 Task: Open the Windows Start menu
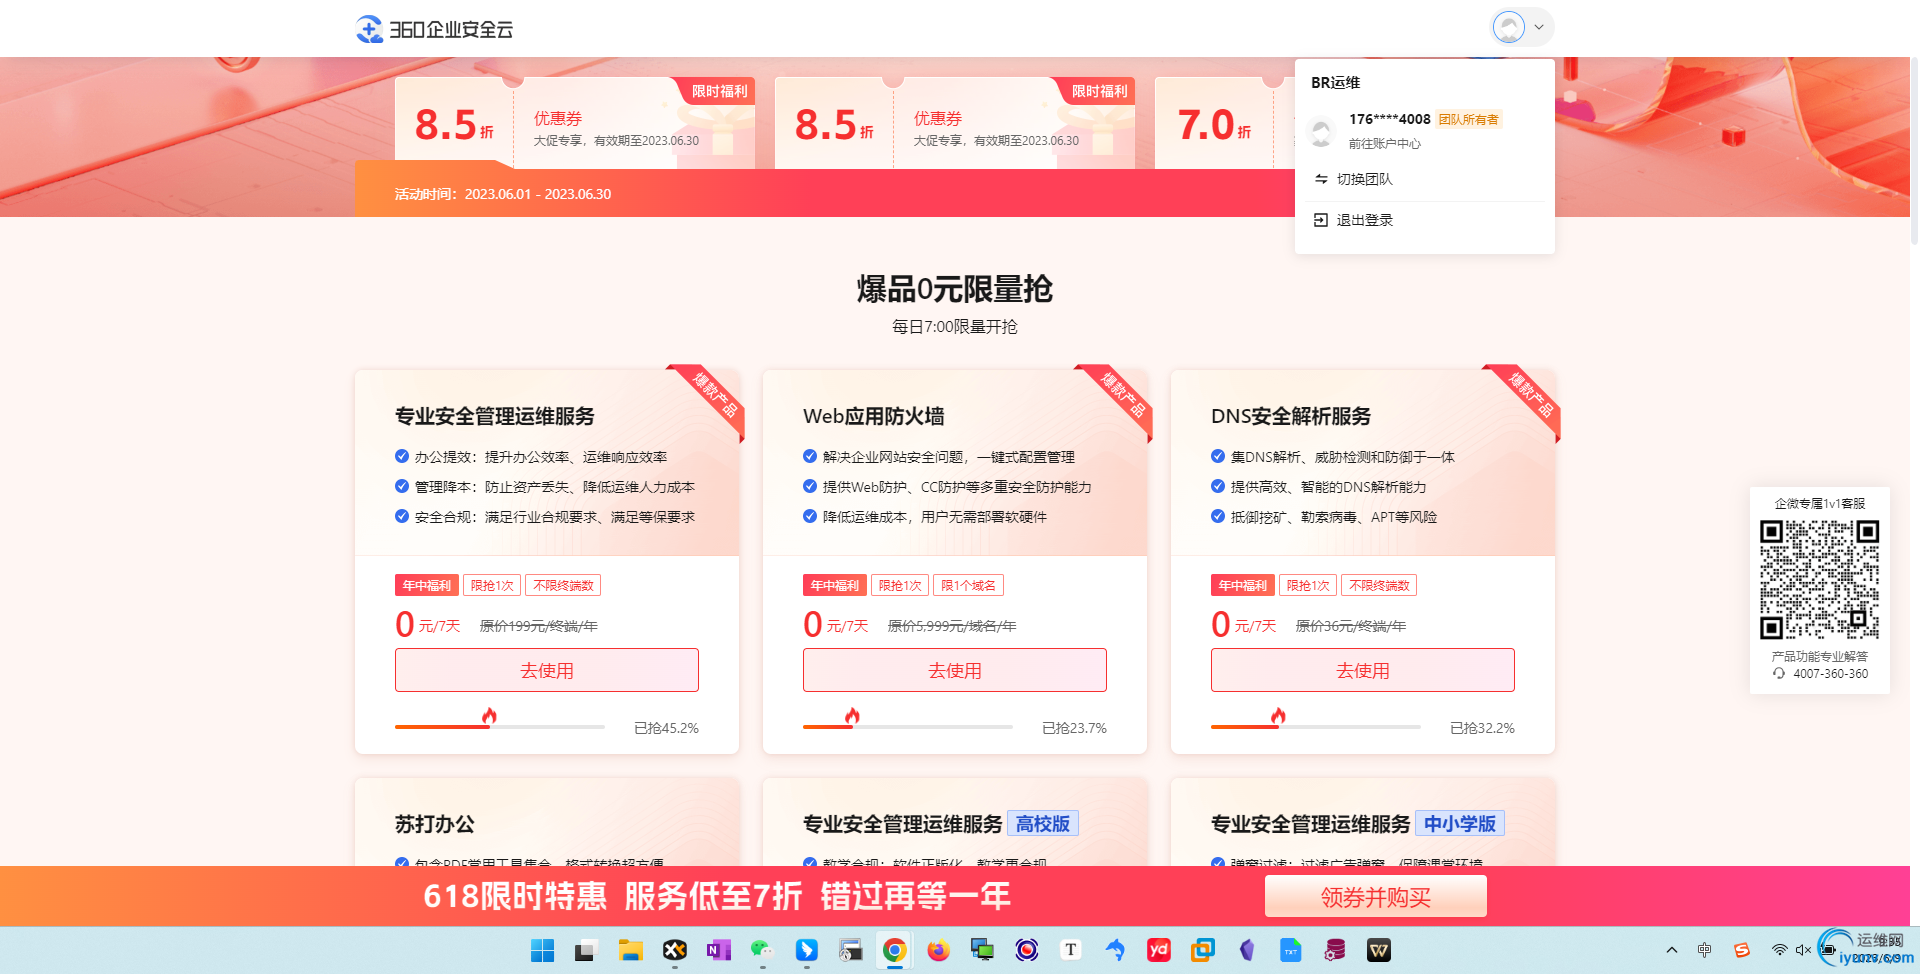543,950
